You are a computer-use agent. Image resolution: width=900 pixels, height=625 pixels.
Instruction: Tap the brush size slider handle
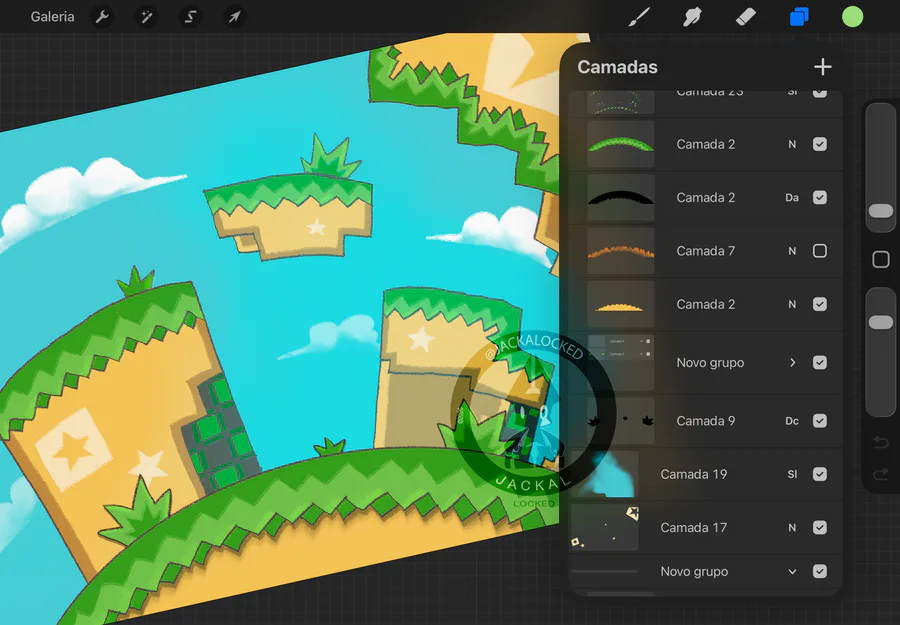880,211
